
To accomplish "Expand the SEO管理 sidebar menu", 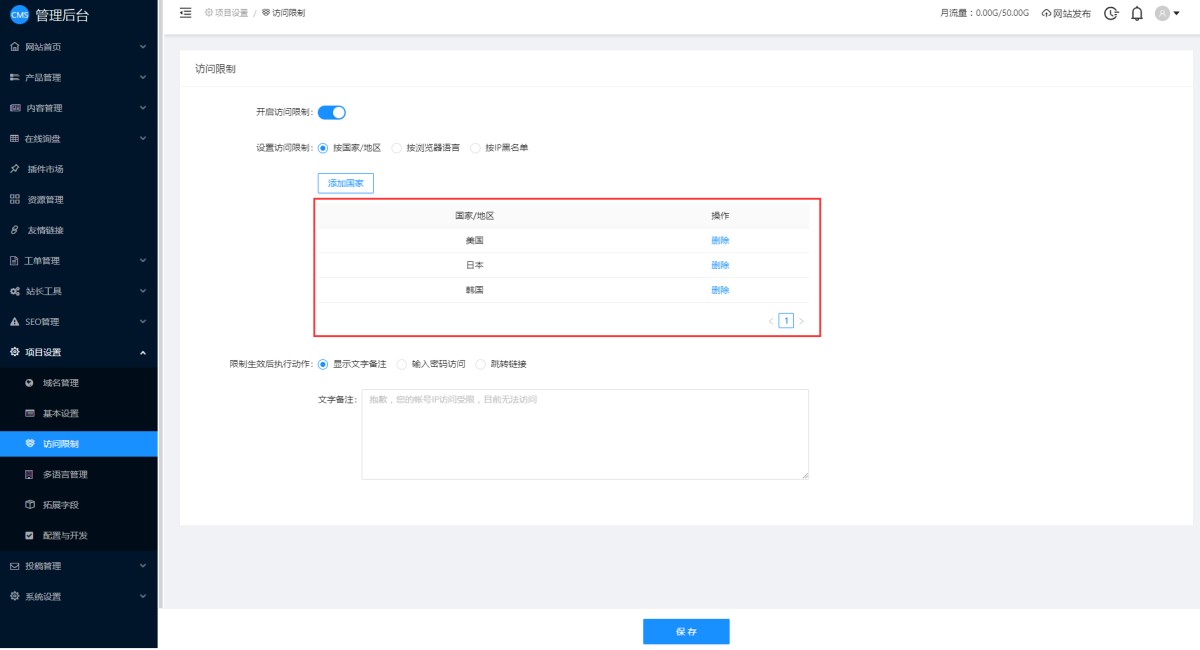I will coord(78,322).
